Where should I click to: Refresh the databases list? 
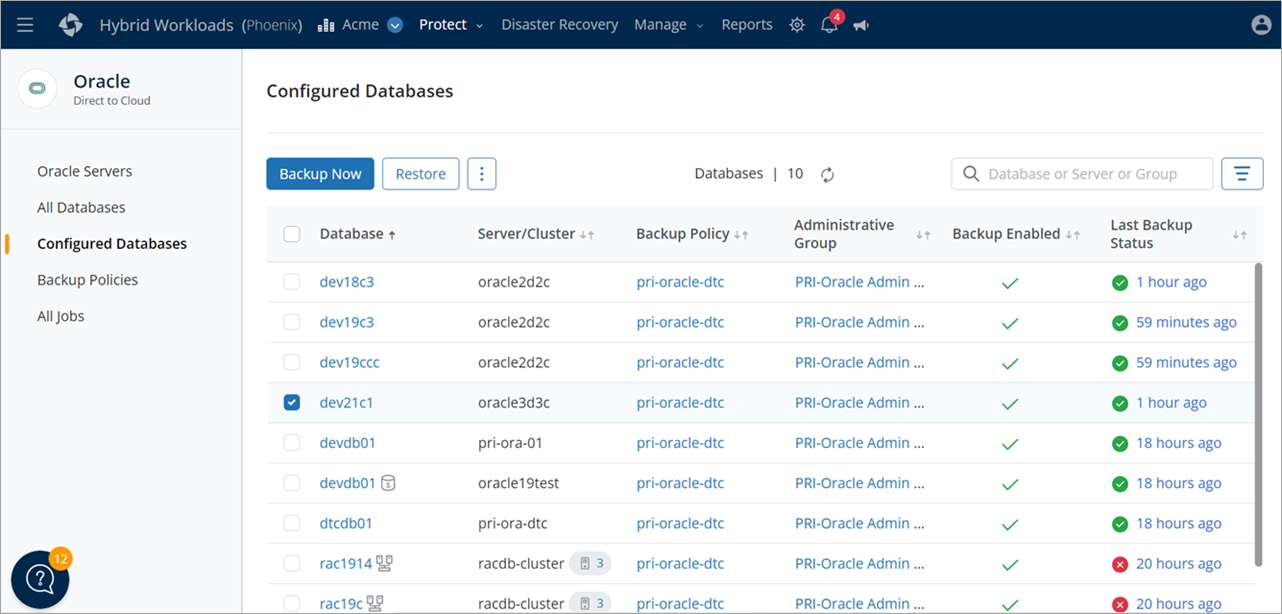(828, 174)
